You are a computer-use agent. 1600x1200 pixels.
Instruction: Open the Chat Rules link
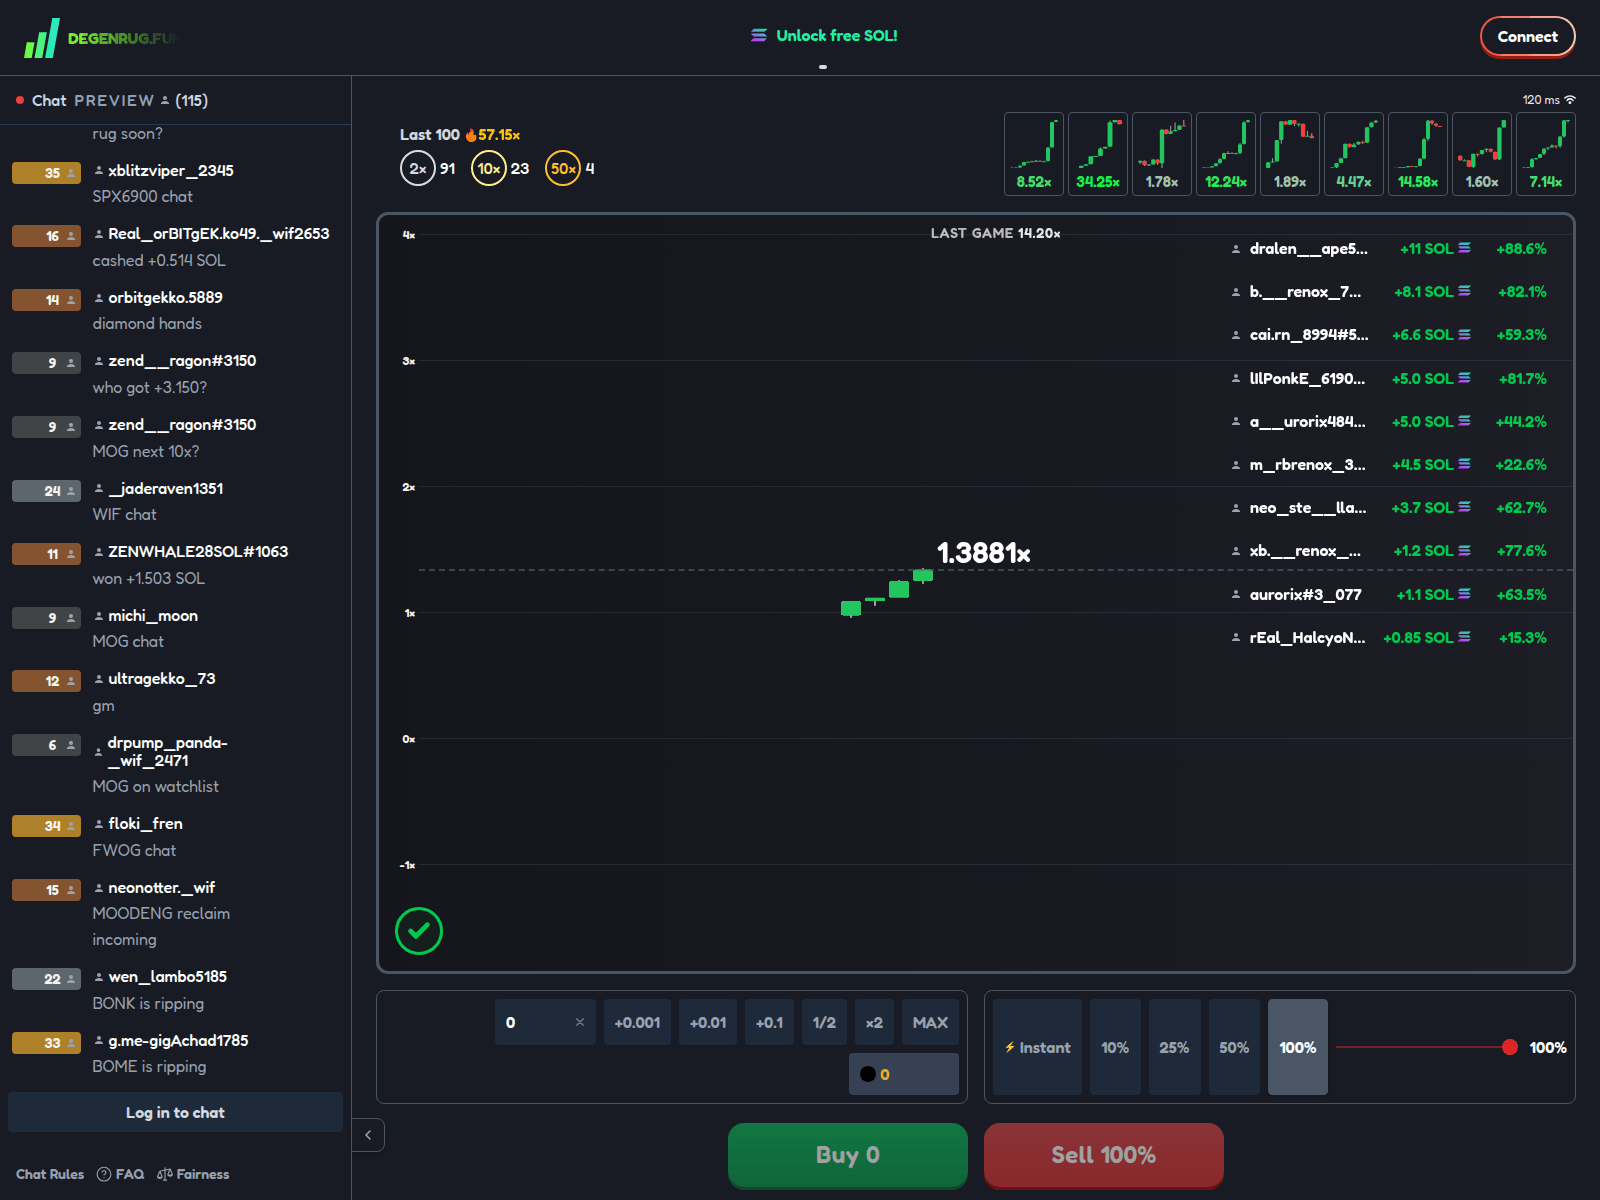pos(50,1174)
